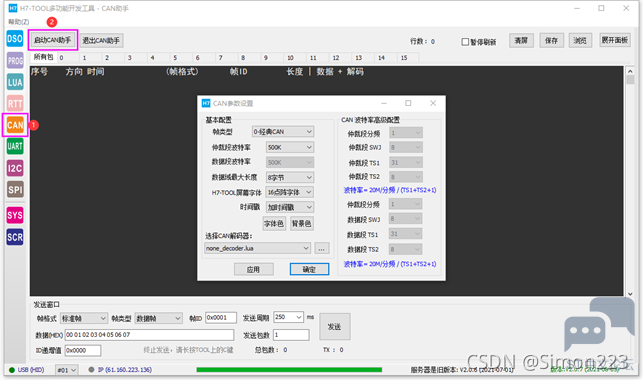Open the H7-TOOL屏幕字体 dropdown

(290, 192)
